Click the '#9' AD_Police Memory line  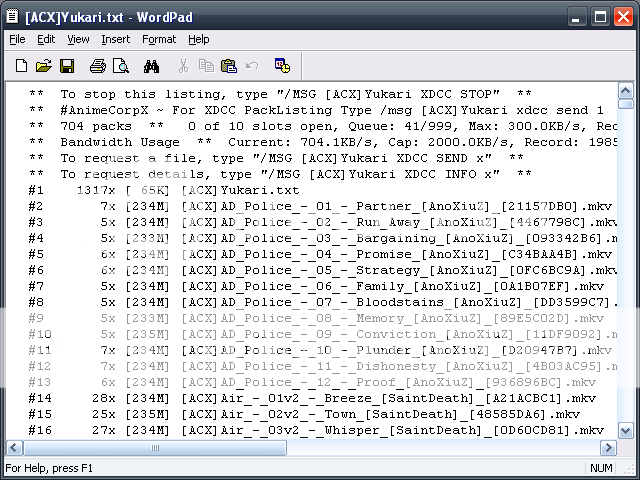click(x=316, y=318)
